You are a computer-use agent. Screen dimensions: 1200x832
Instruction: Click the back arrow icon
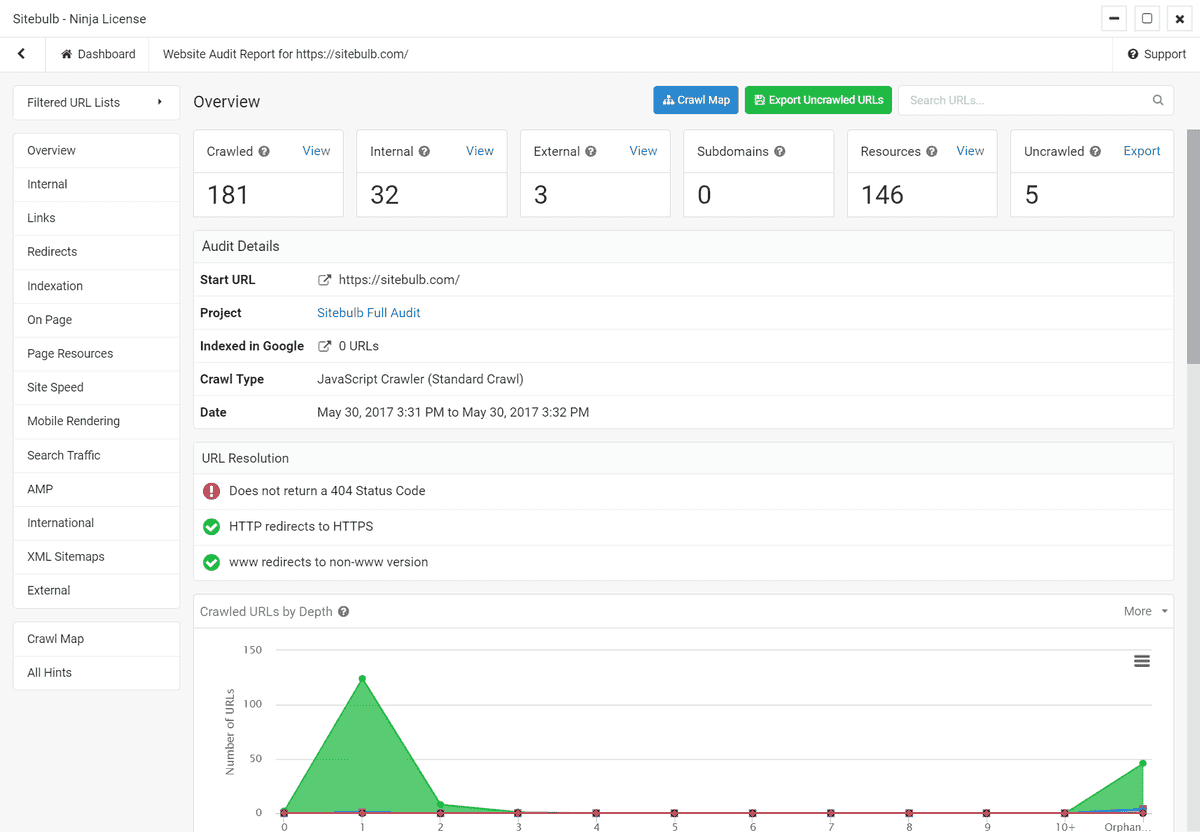21,54
